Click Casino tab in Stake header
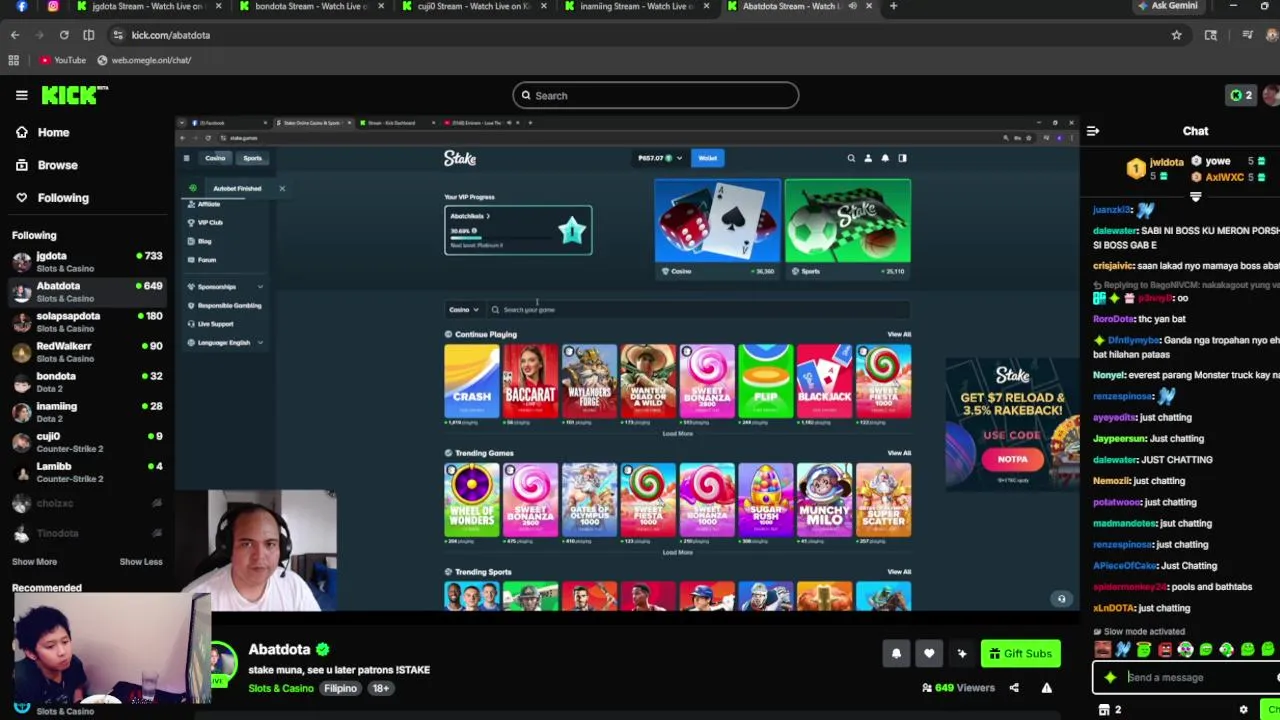 pyautogui.click(x=215, y=158)
